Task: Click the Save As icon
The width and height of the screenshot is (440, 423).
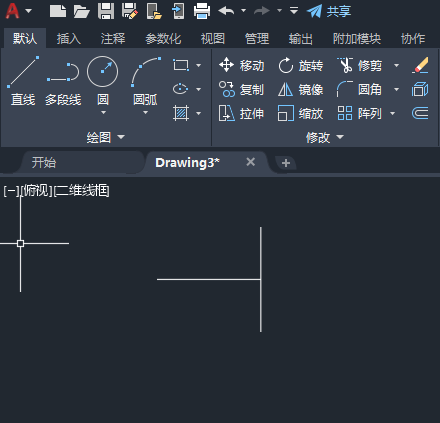Action: pyautogui.click(x=130, y=11)
